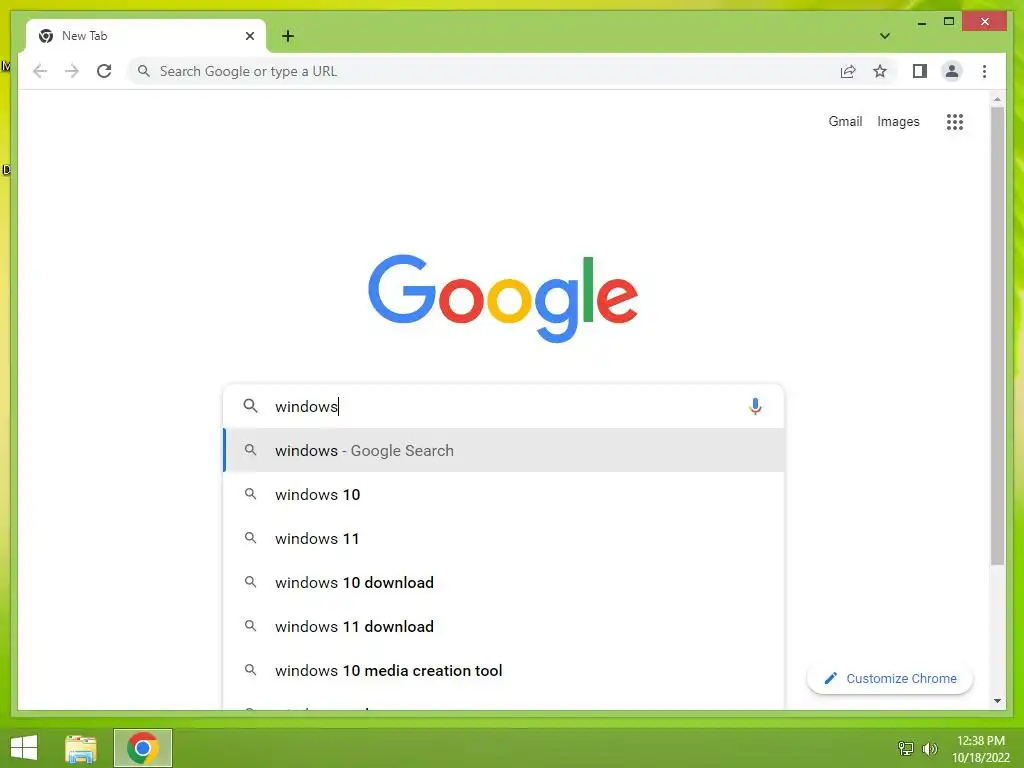This screenshot has height=768, width=1024.
Task: Select the New Tab tab
Action: click(146, 36)
